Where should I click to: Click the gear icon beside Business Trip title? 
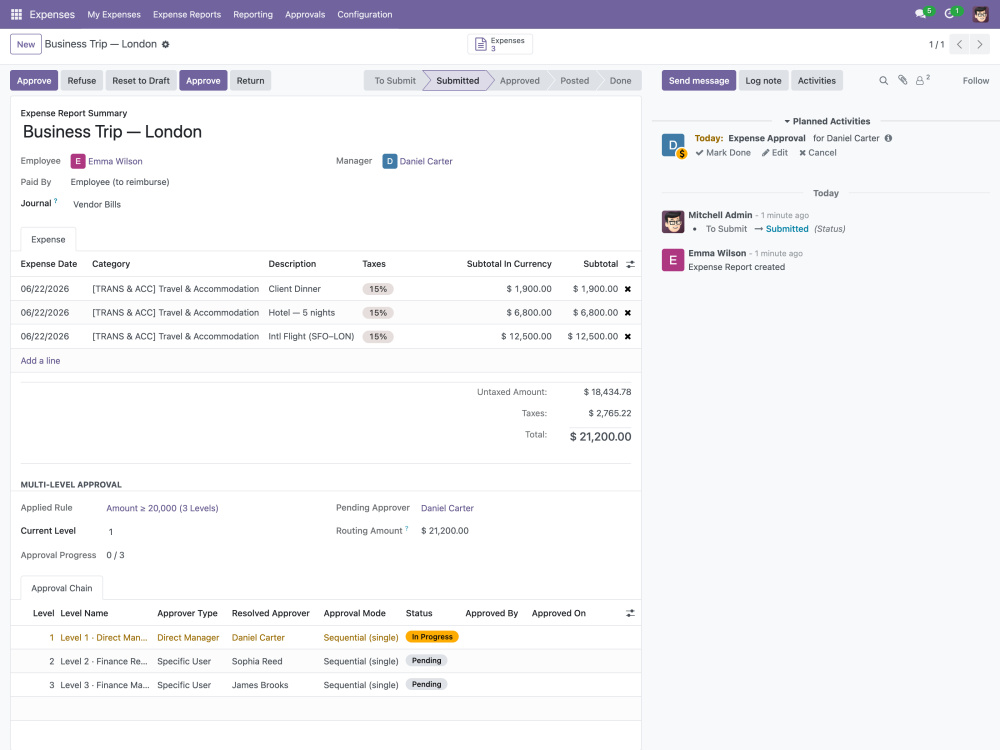tap(166, 44)
